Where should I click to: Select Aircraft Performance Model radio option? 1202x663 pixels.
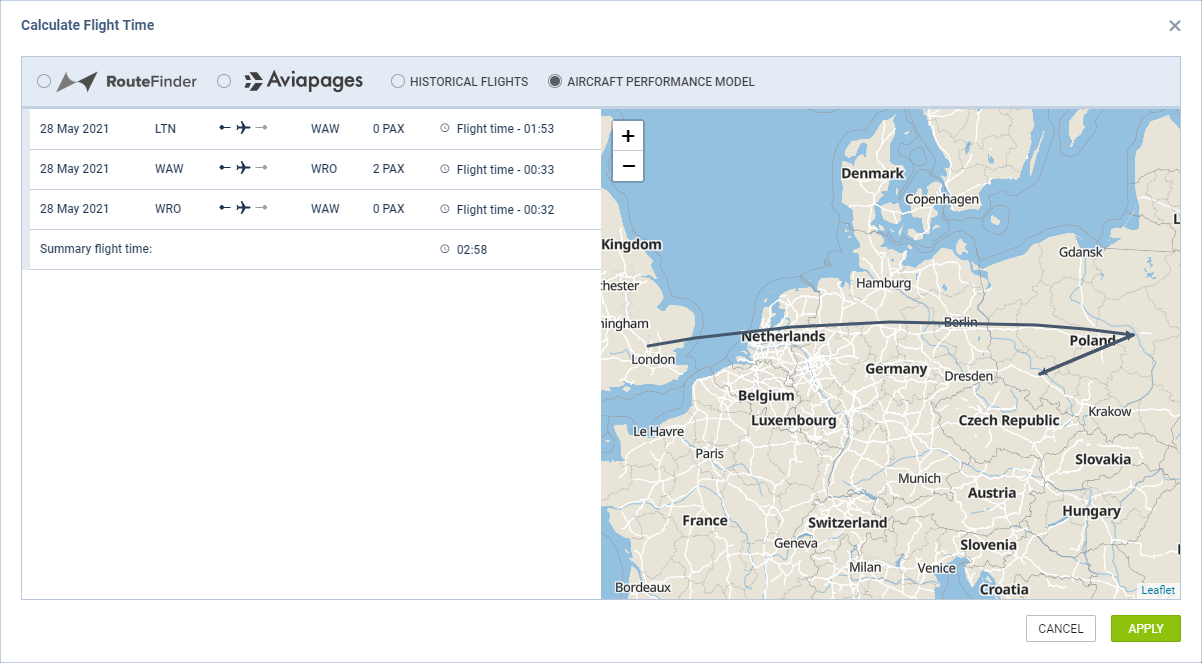point(555,81)
